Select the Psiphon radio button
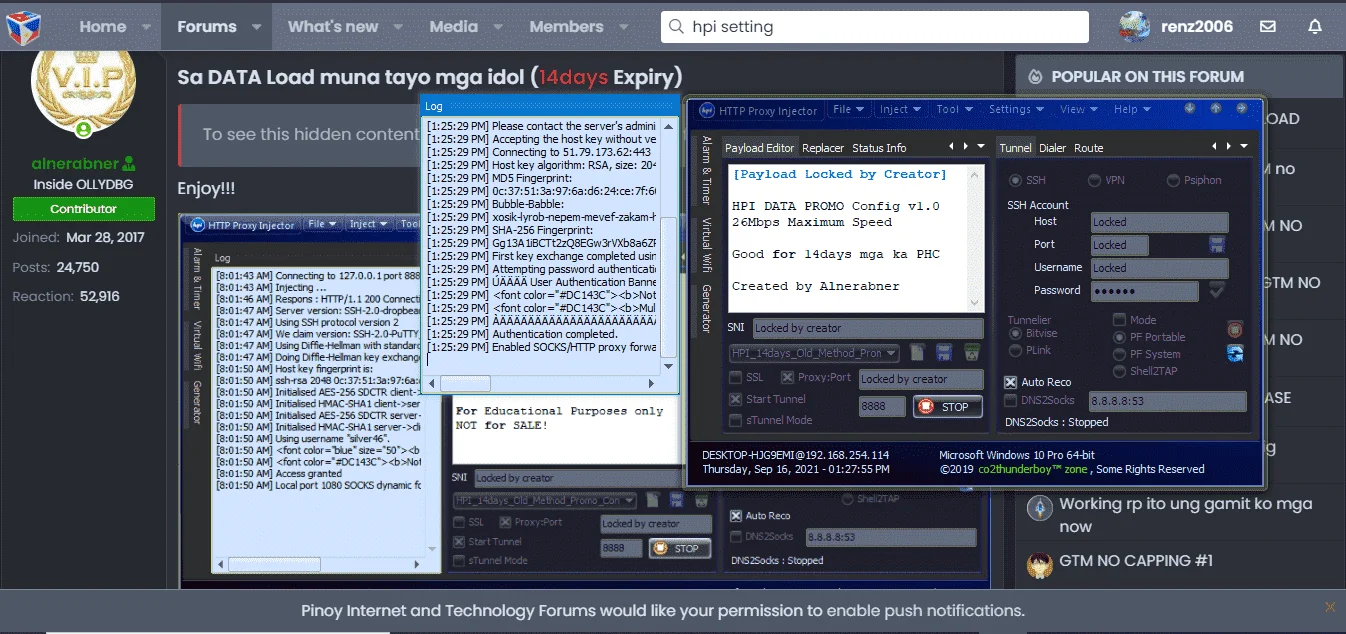1346x634 pixels. (1173, 181)
